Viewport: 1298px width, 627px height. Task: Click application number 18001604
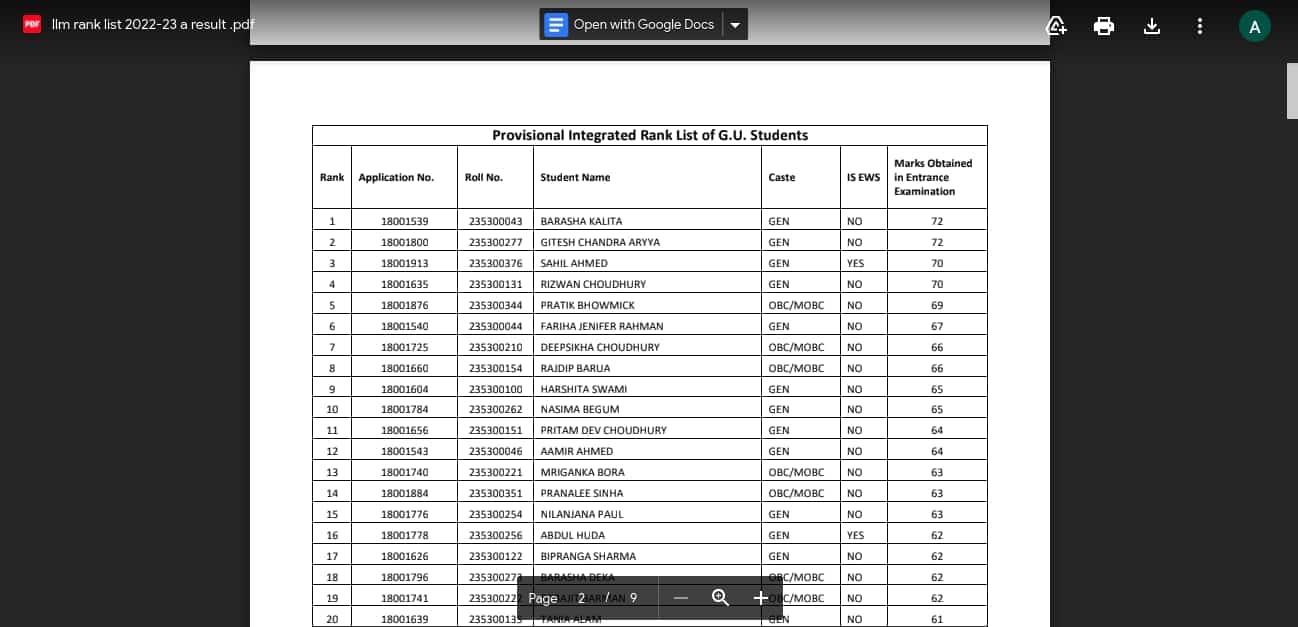click(x=404, y=389)
